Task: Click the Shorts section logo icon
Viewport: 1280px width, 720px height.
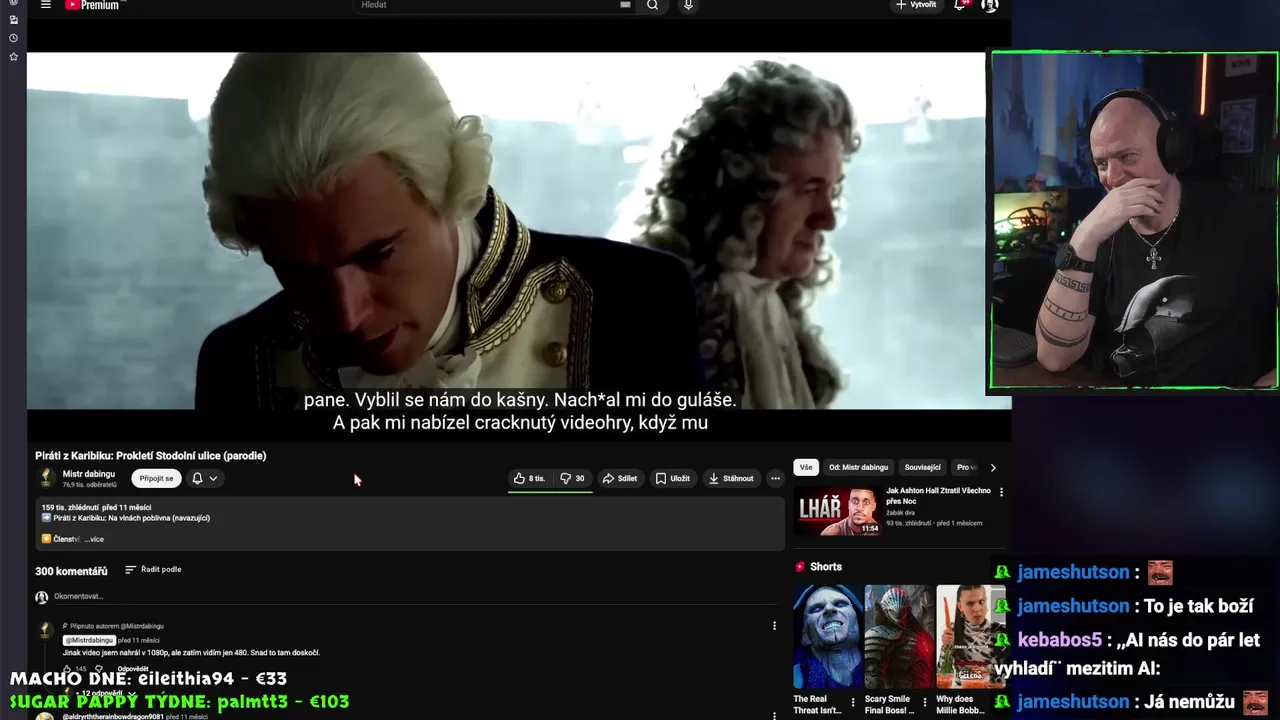Action: (x=800, y=566)
